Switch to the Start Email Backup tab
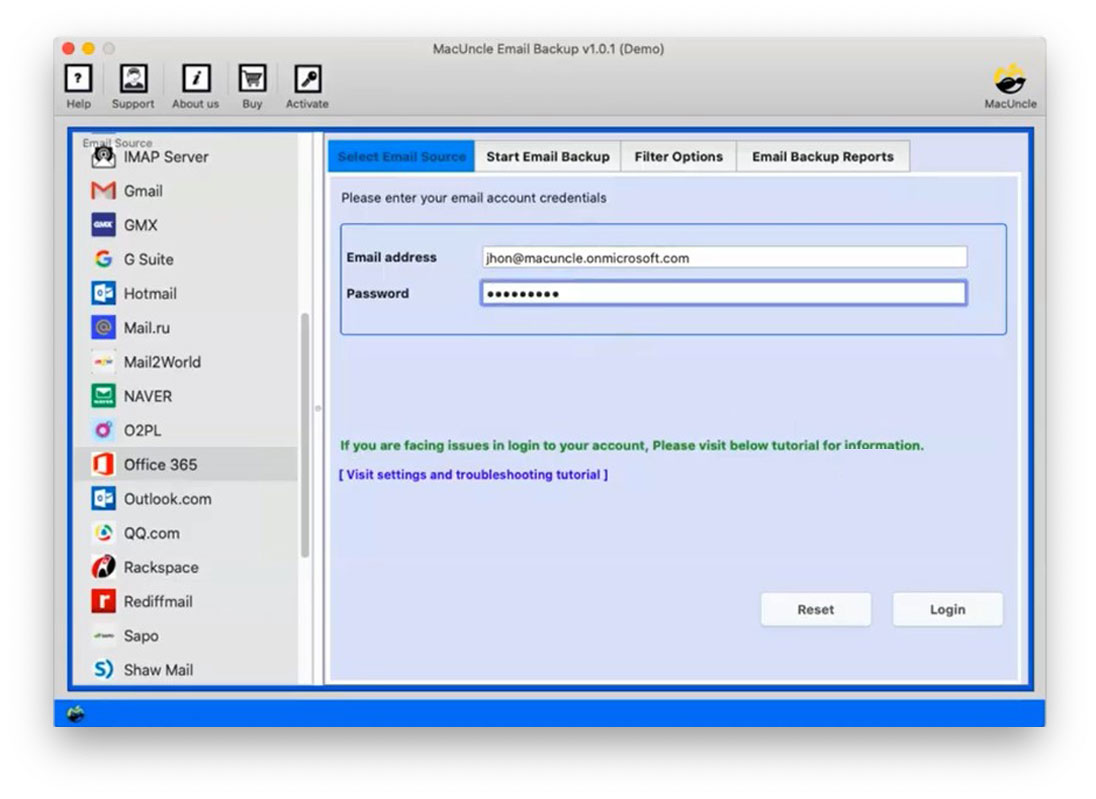Viewport: 1096px width, 799px height. (547, 157)
